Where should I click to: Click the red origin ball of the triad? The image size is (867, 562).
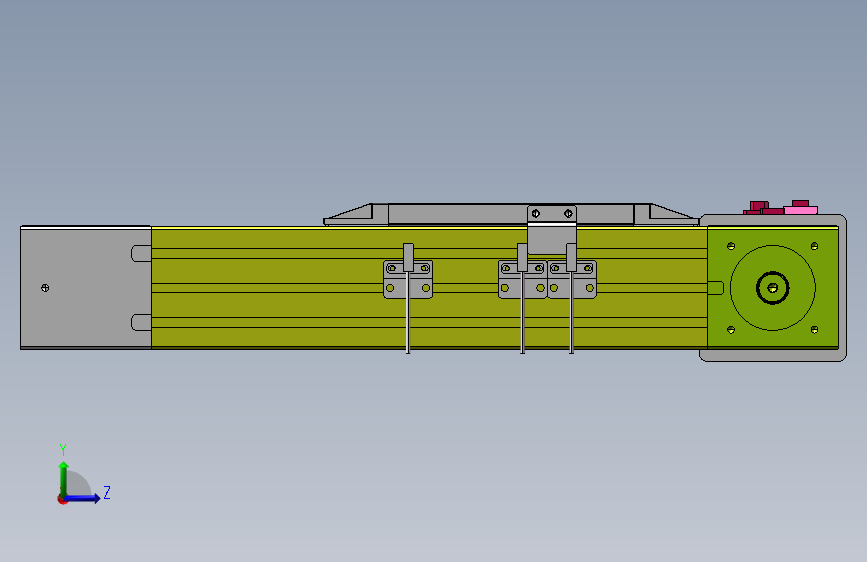[x=62, y=499]
